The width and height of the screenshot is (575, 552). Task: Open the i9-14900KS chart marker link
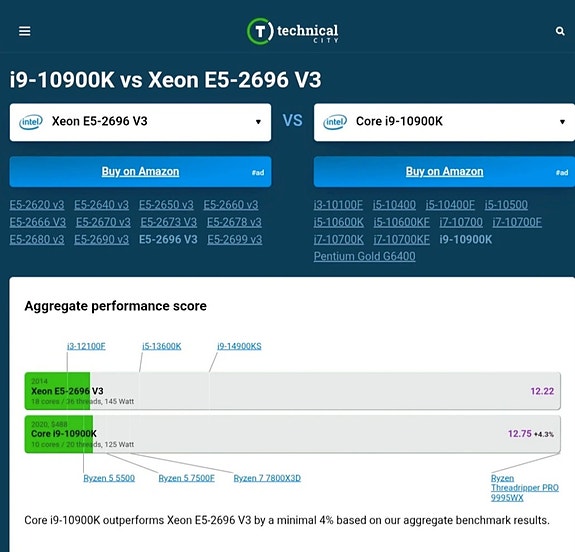pyautogui.click(x=239, y=346)
